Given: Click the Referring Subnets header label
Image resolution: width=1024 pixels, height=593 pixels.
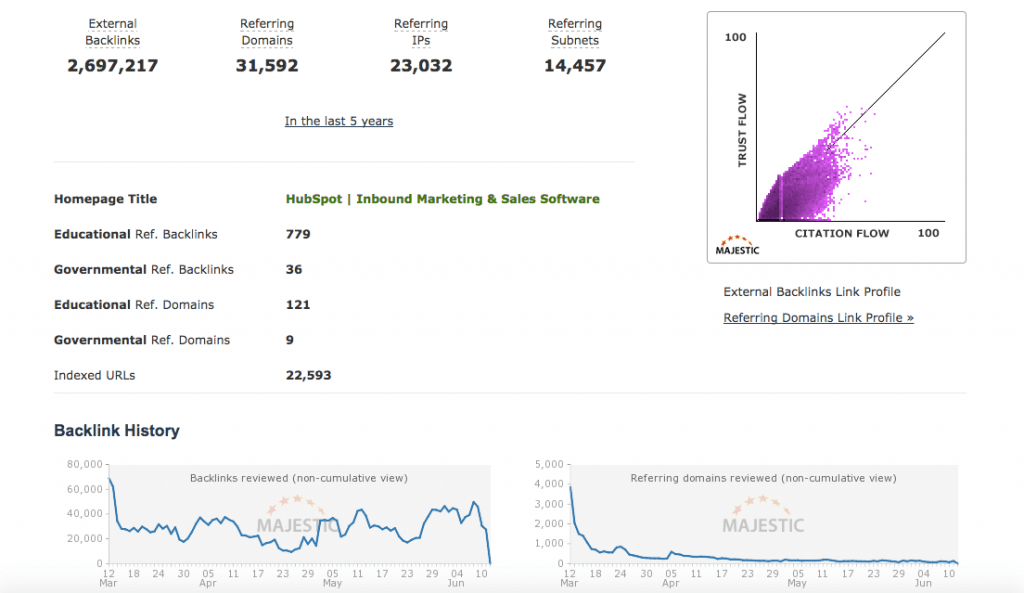Looking at the screenshot, I should tap(575, 32).
